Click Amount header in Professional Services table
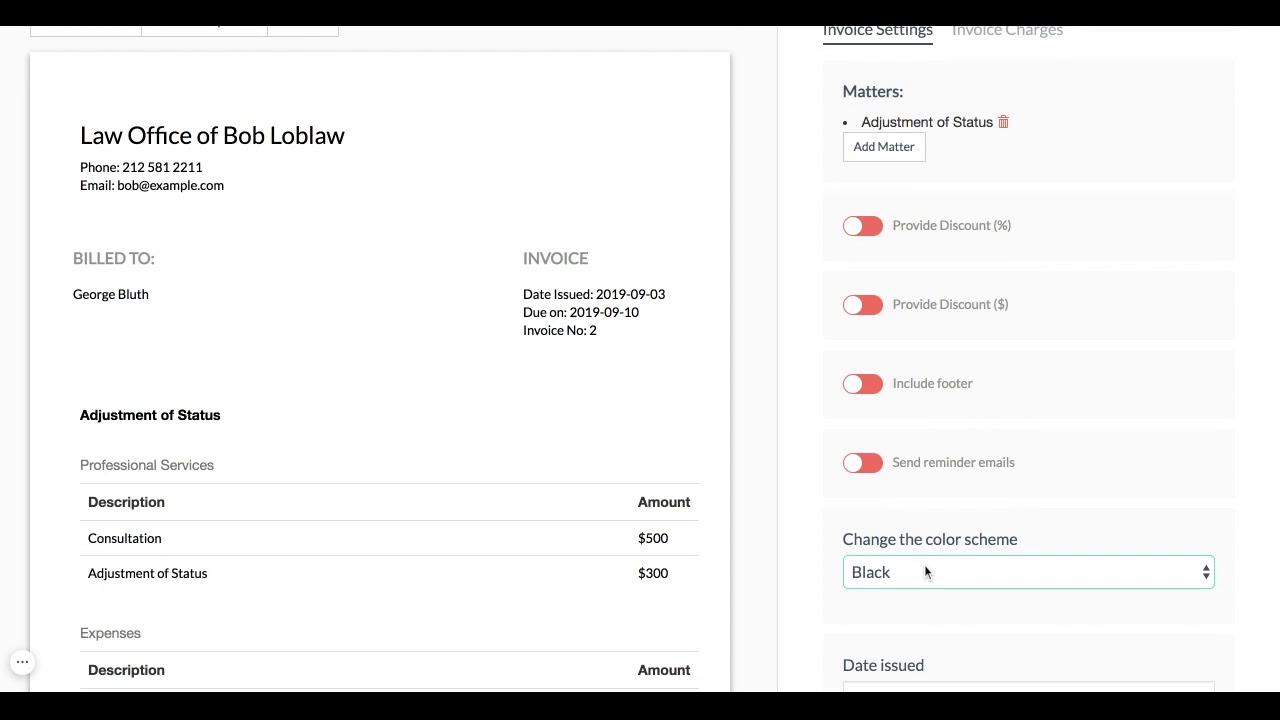1280x720 pixels. pos(664,502)
